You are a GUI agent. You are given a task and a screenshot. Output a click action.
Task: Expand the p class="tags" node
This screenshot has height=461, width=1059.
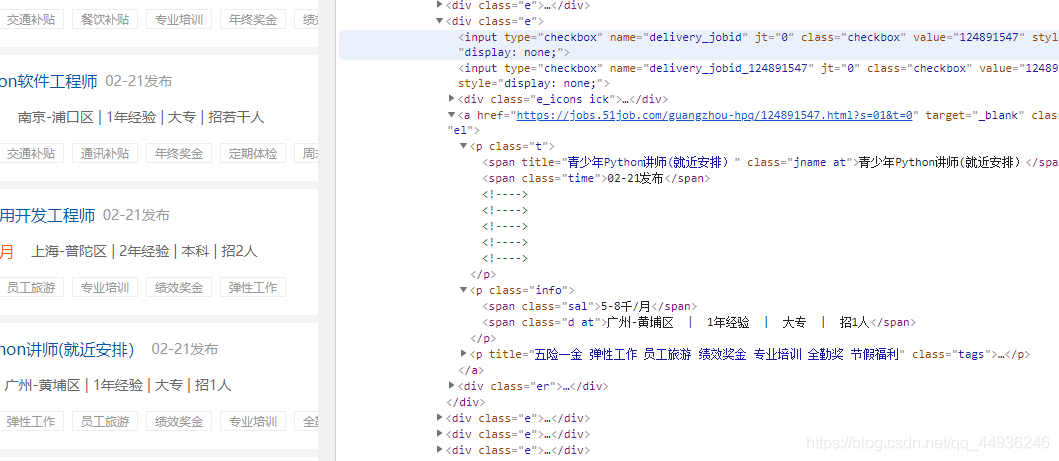464,354
